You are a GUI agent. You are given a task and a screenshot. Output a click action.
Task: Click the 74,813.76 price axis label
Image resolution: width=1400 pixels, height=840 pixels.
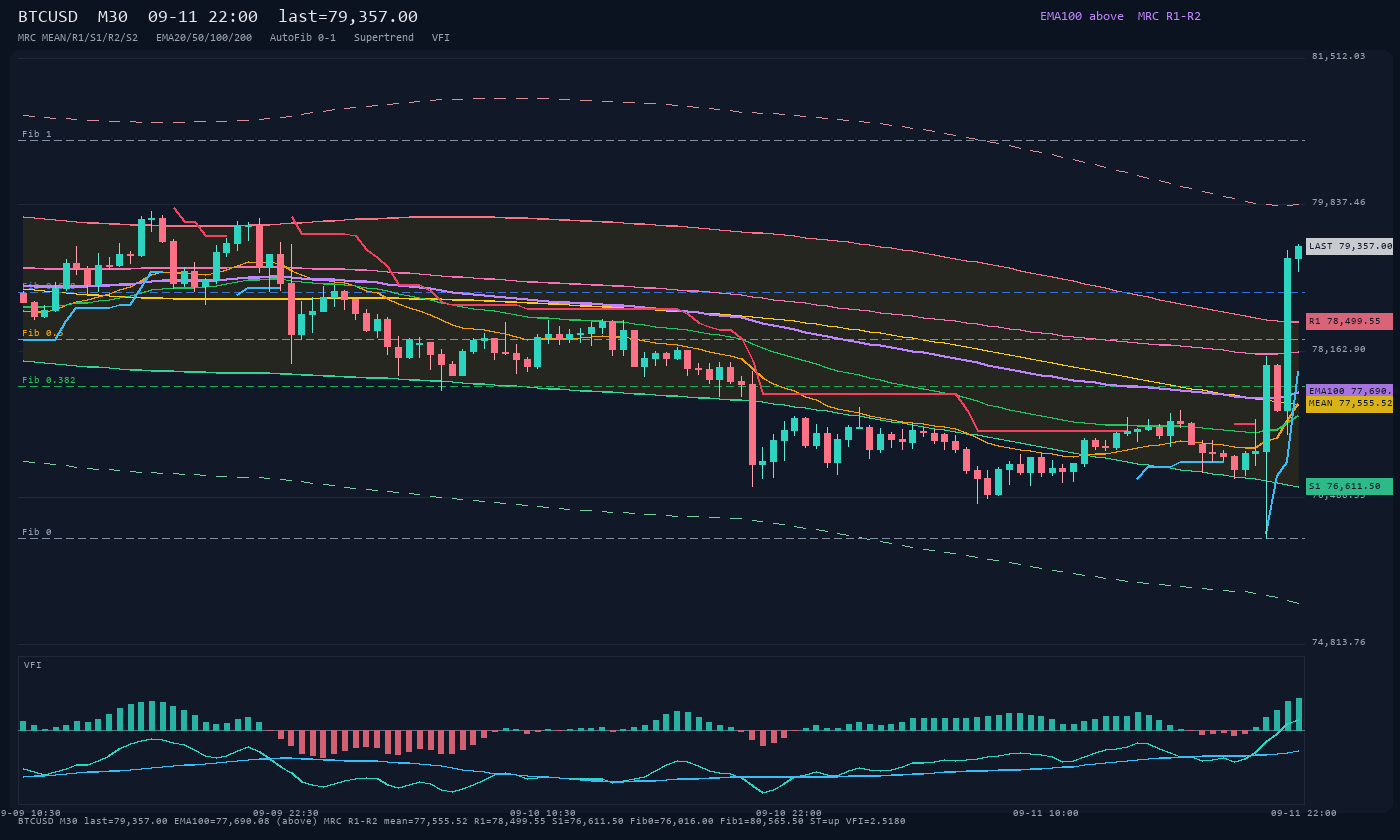(x=1338, y=642)
